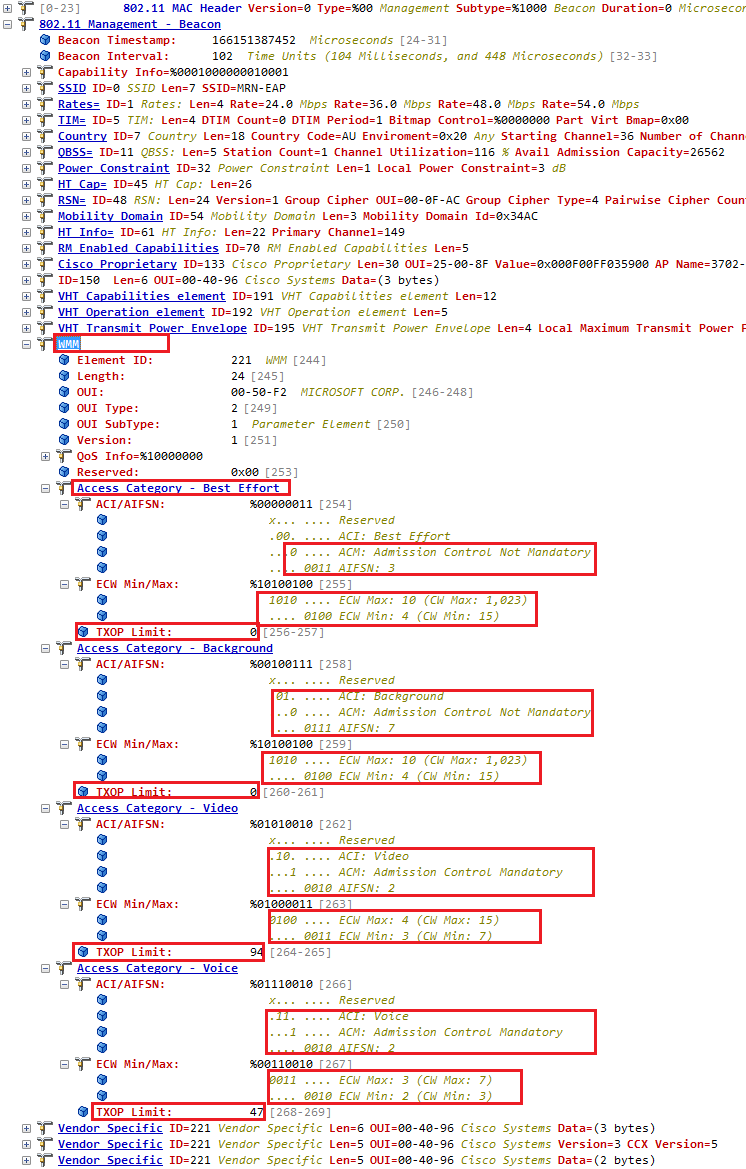Collapse the WMM element node
This screenshot has width=746, height=1169.
[x=27, y=344]
